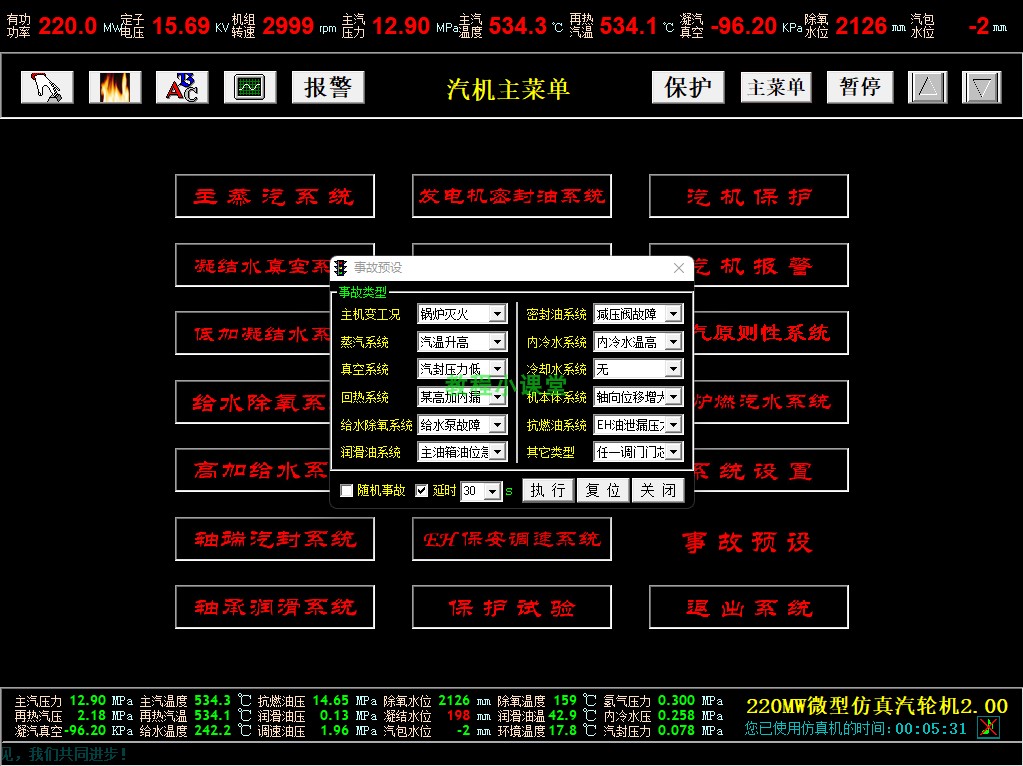The height and width of the screenshot is (766, 1023).
Task: Click the hand pointer icon in toolbar
Action: (48, 88)
